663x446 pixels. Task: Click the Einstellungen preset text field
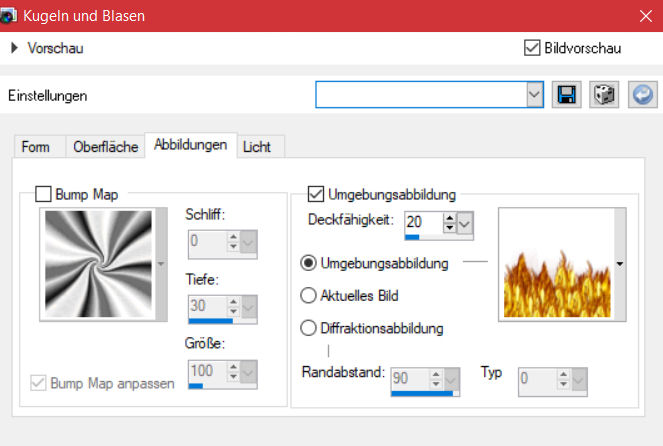click(x=421, y=94)
